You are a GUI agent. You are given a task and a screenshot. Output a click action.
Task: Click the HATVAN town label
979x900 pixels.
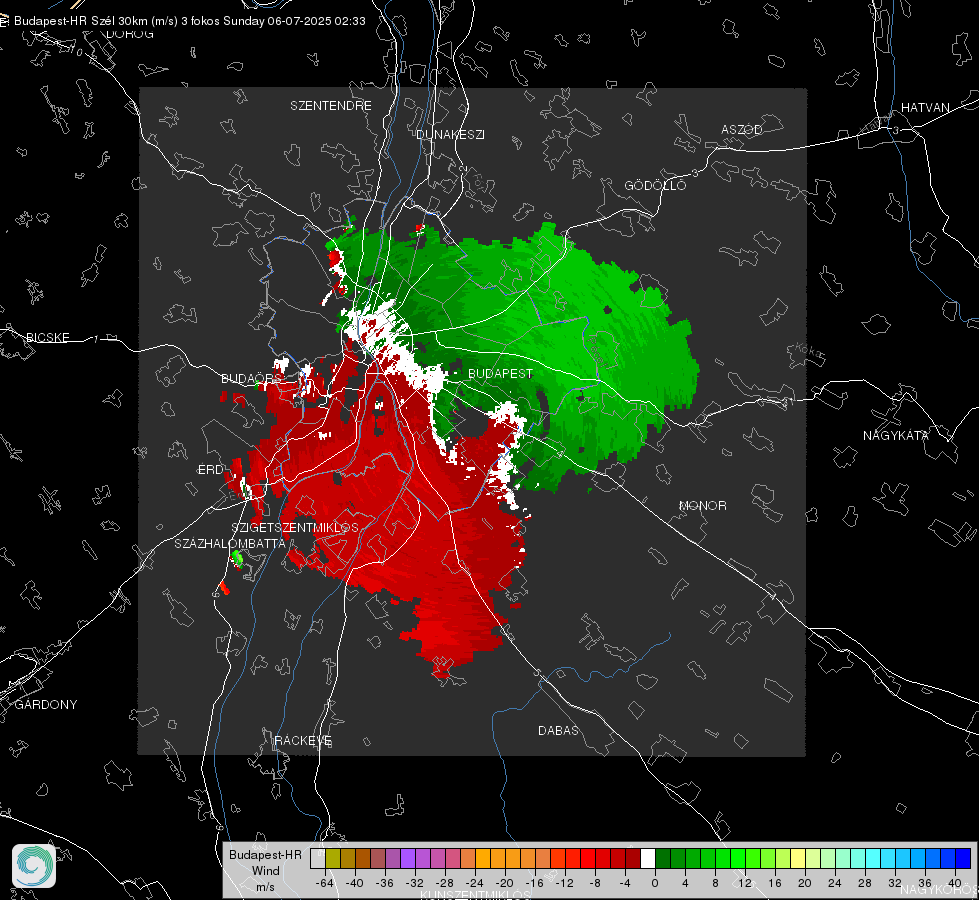(925, 107)
